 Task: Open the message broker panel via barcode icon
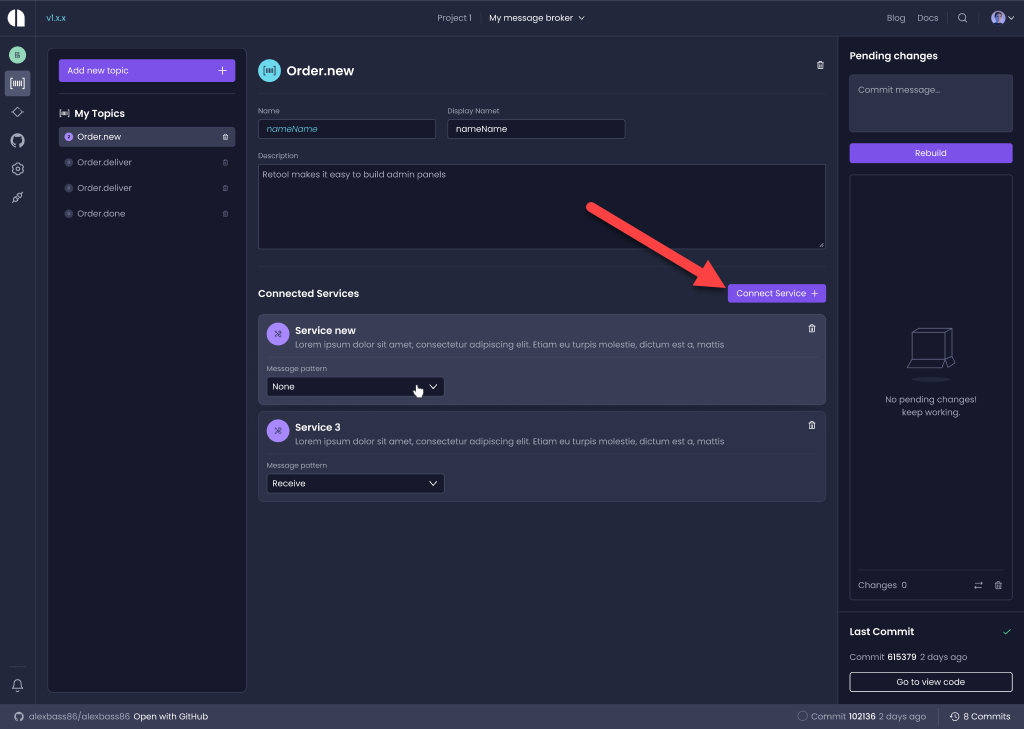pos(16,83)
